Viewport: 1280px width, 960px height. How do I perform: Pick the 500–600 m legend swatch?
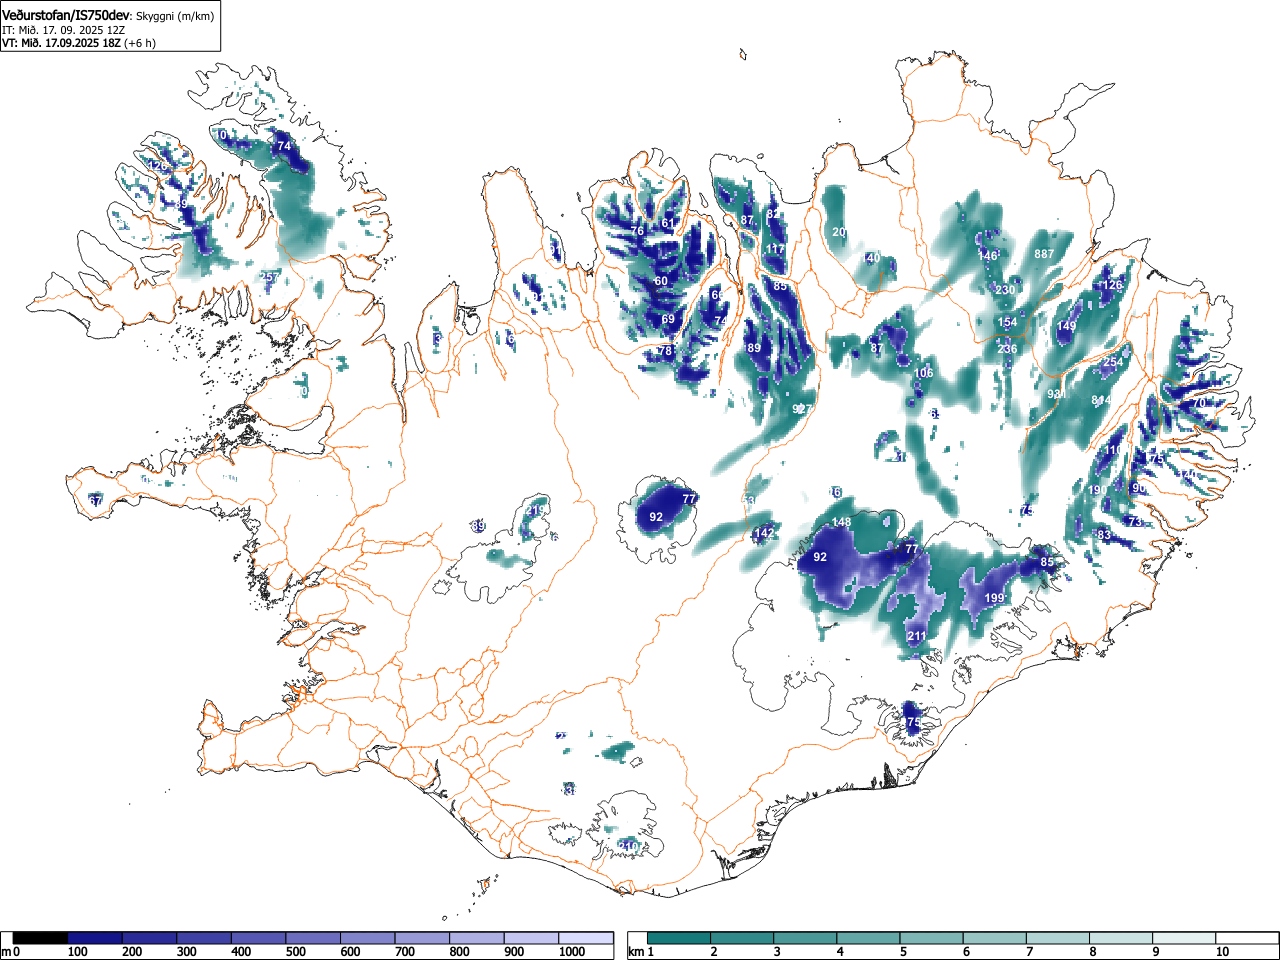pyautogui.click(x=313, y=938)
